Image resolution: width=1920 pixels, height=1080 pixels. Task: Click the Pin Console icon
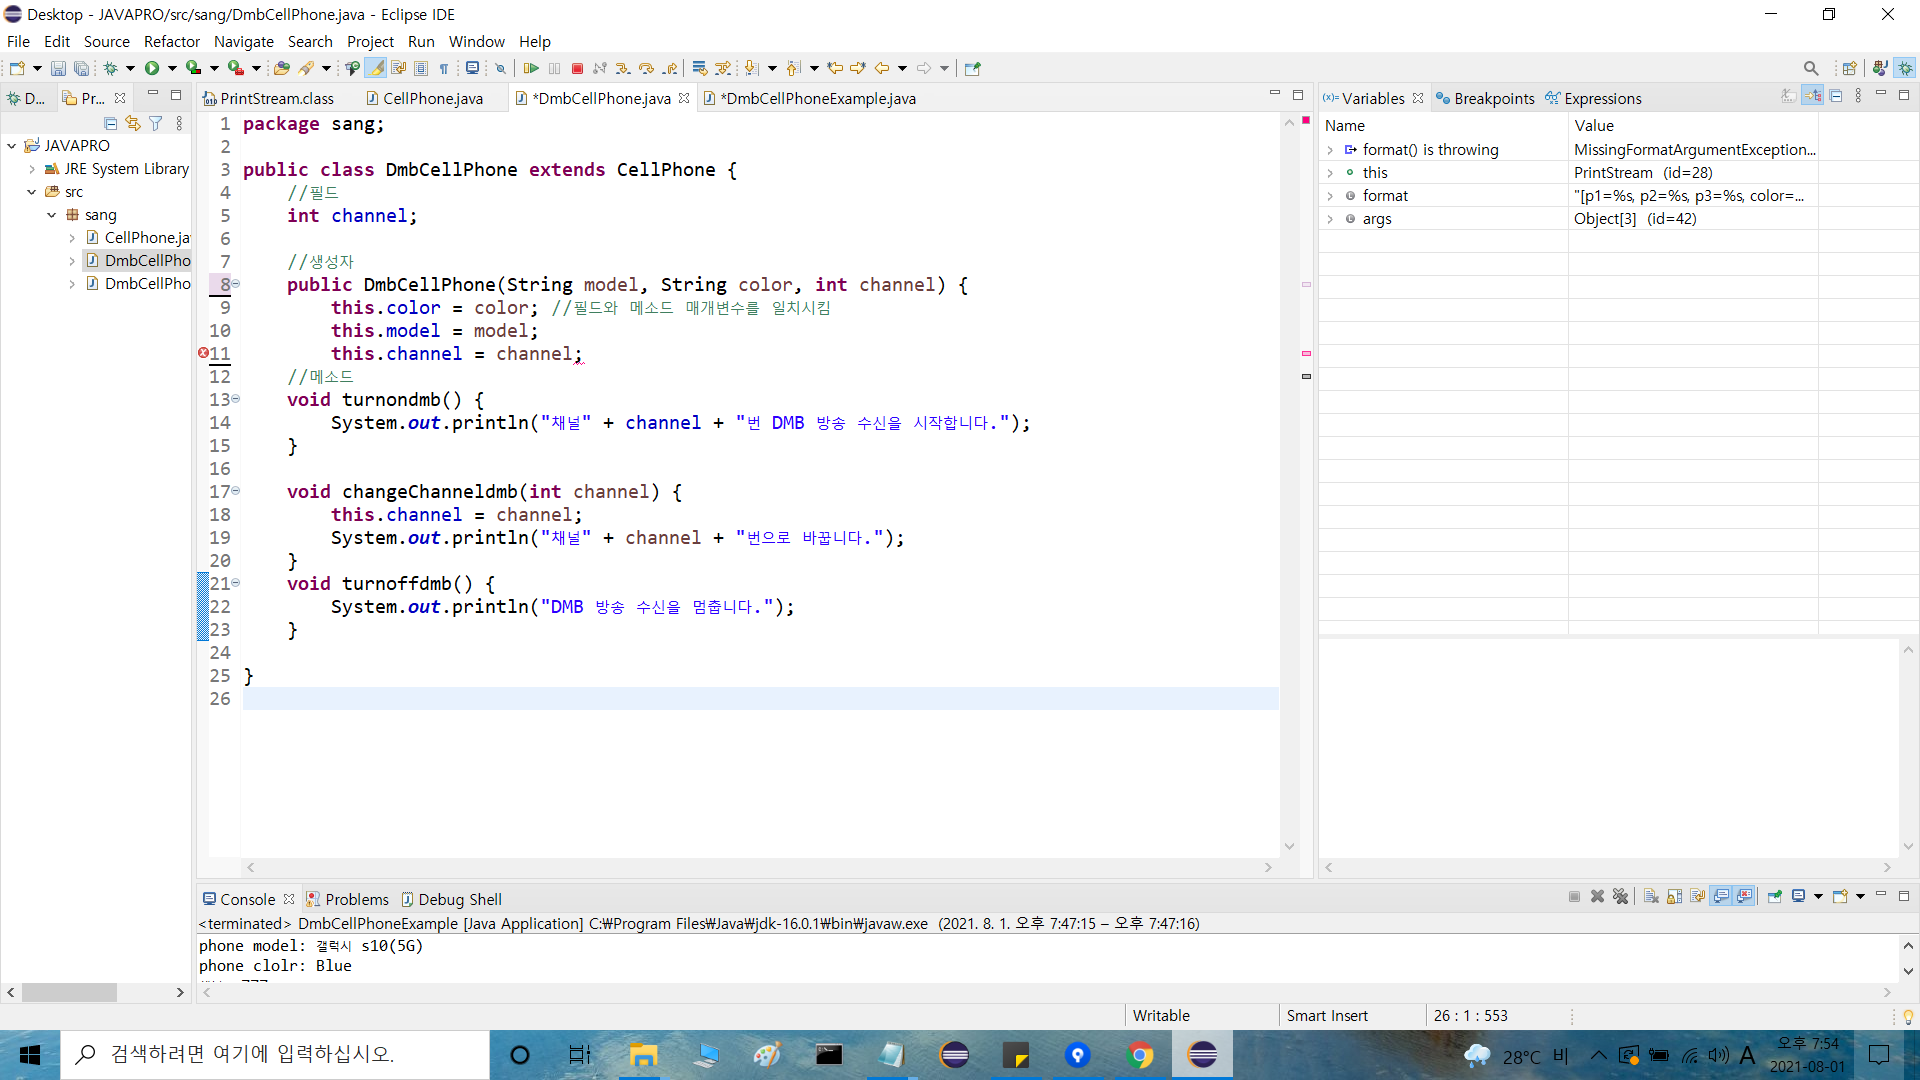click(x=1774, y=896)
